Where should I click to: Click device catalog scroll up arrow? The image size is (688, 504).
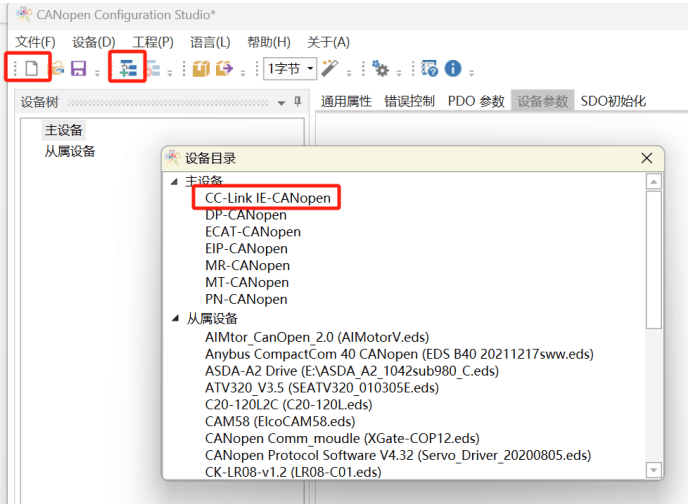654,182
